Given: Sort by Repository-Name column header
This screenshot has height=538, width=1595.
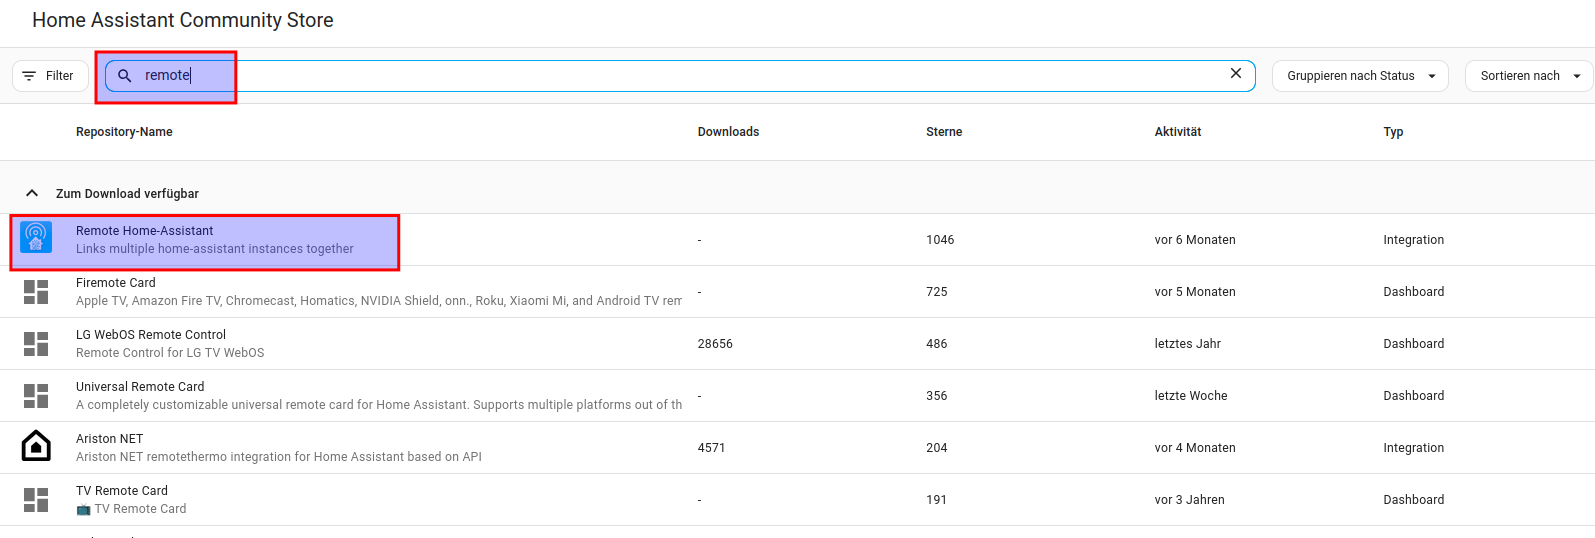Looking at the screenshot, I should point(124,132).
